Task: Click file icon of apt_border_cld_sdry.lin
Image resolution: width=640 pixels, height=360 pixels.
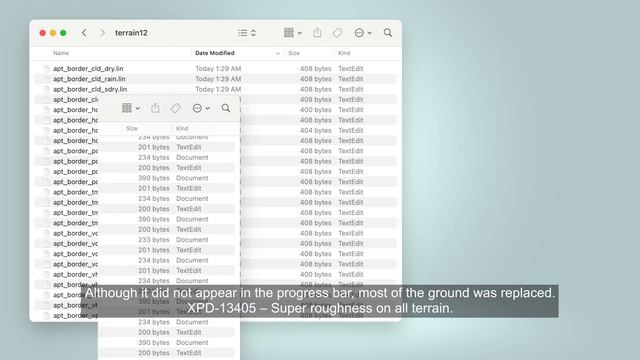Action: pos(47,89)
